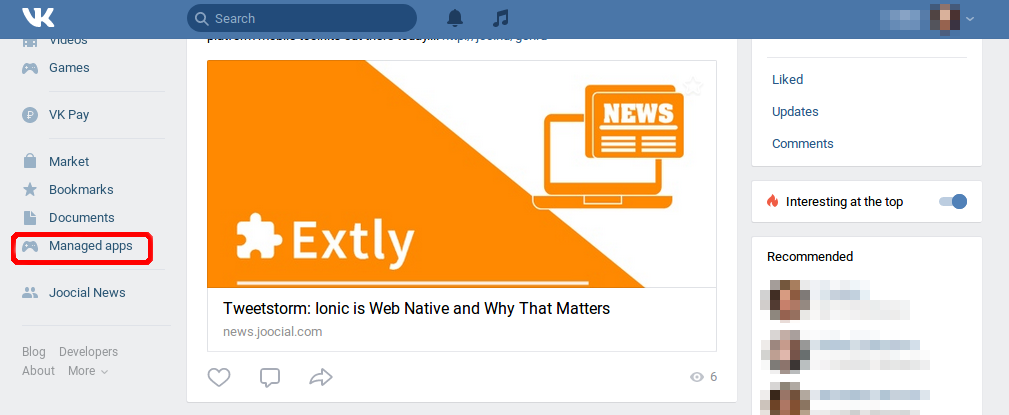Open the Blog footer link
Viewport: 1009px width, 415px height.
click(34, 352)
